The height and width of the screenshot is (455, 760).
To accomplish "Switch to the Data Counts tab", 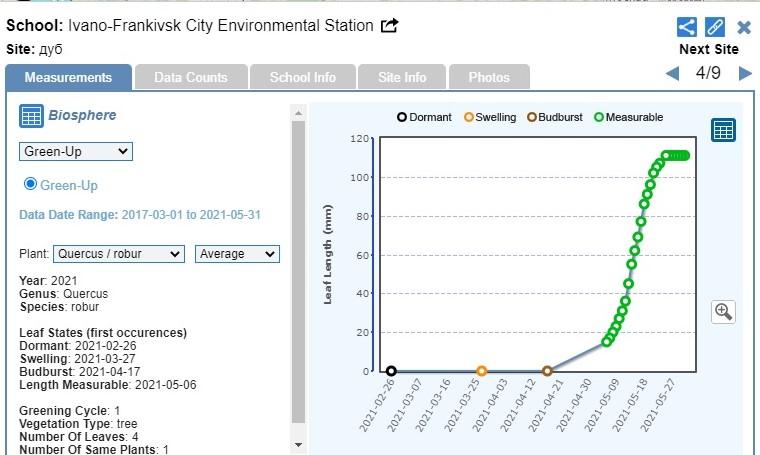I will coord(190,77).
